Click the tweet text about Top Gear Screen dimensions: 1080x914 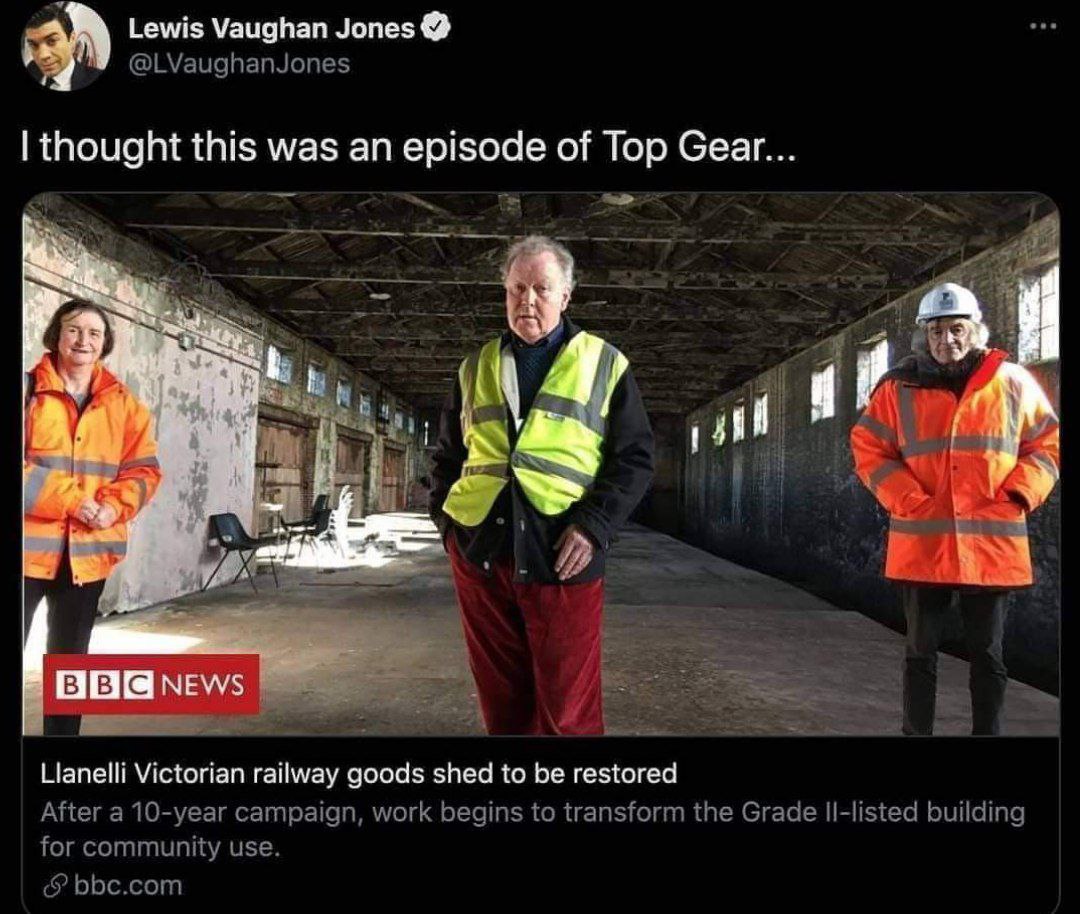coord(408,147)
